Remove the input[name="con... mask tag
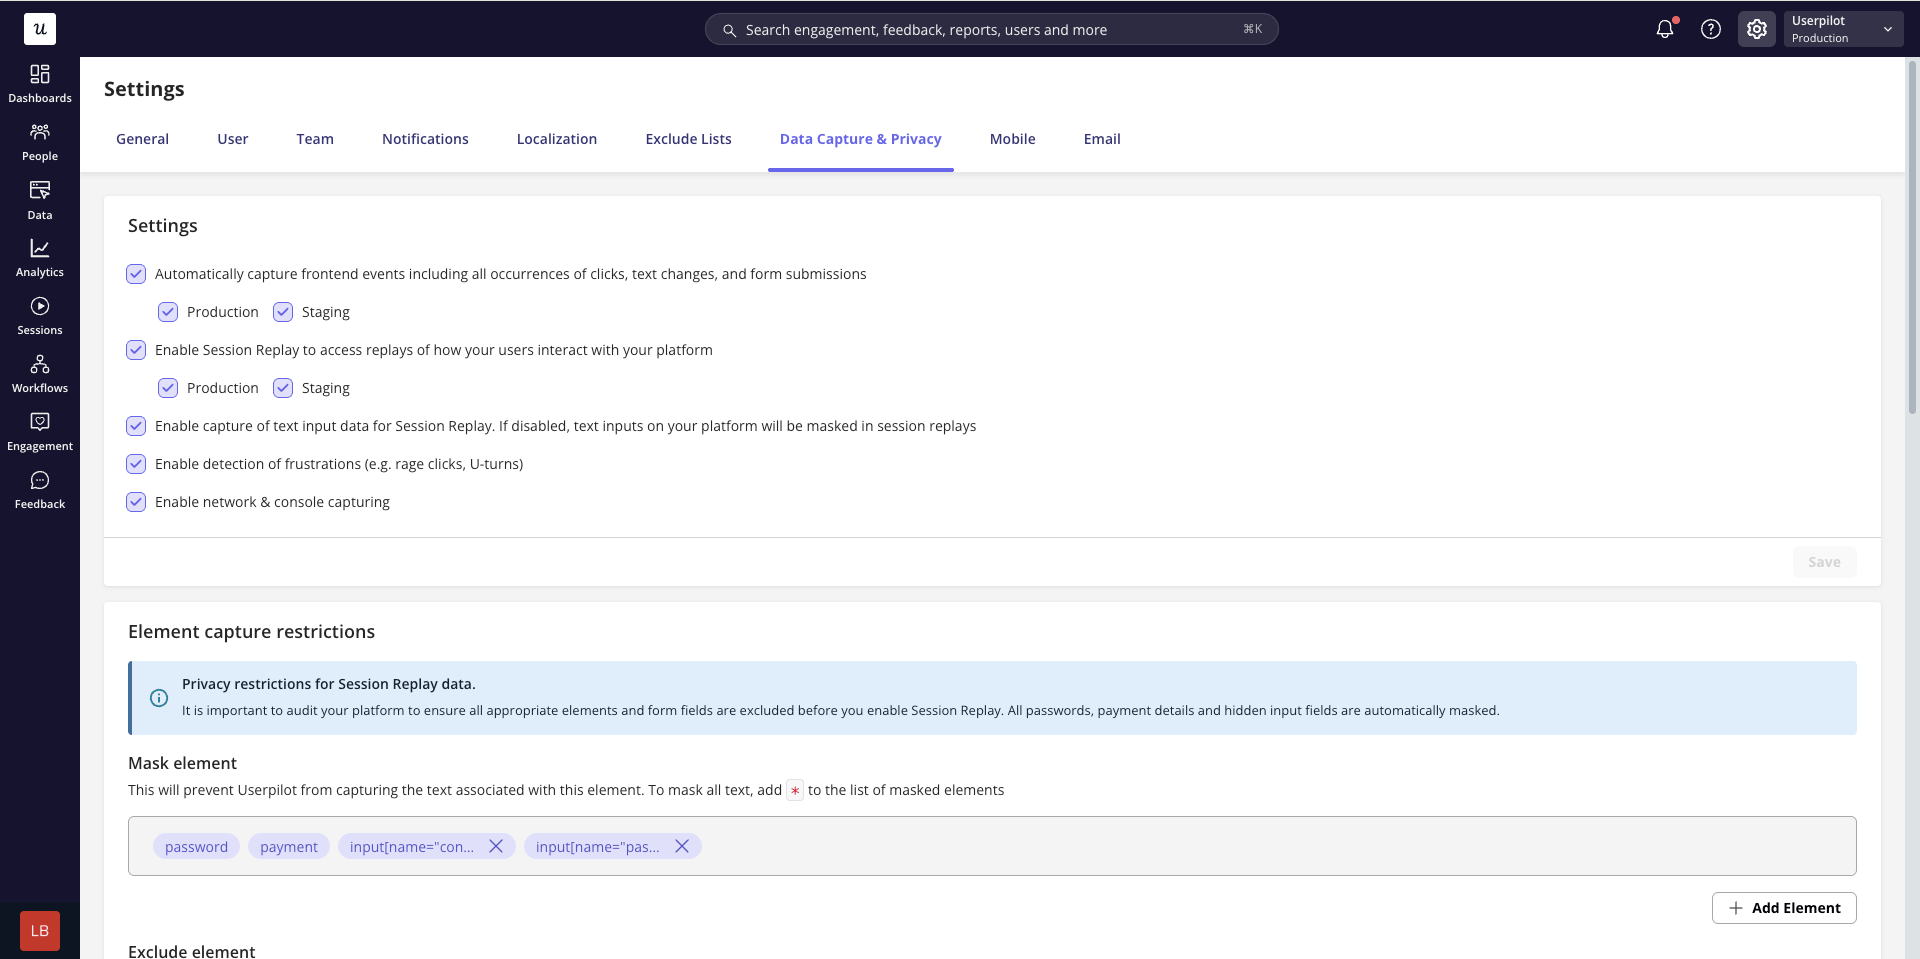This screenshot has width=1920, height=959. [x=496, y=846]
